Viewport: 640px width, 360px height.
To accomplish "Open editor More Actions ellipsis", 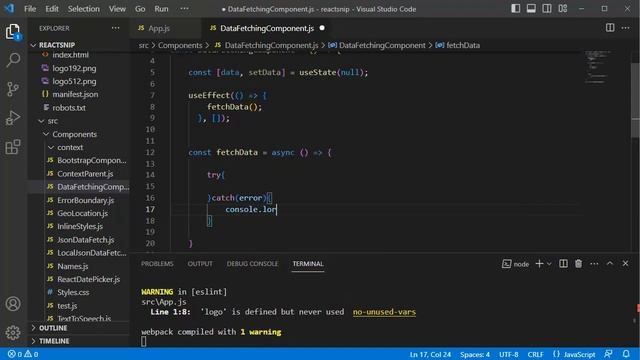I will click(x=625, y=28).
